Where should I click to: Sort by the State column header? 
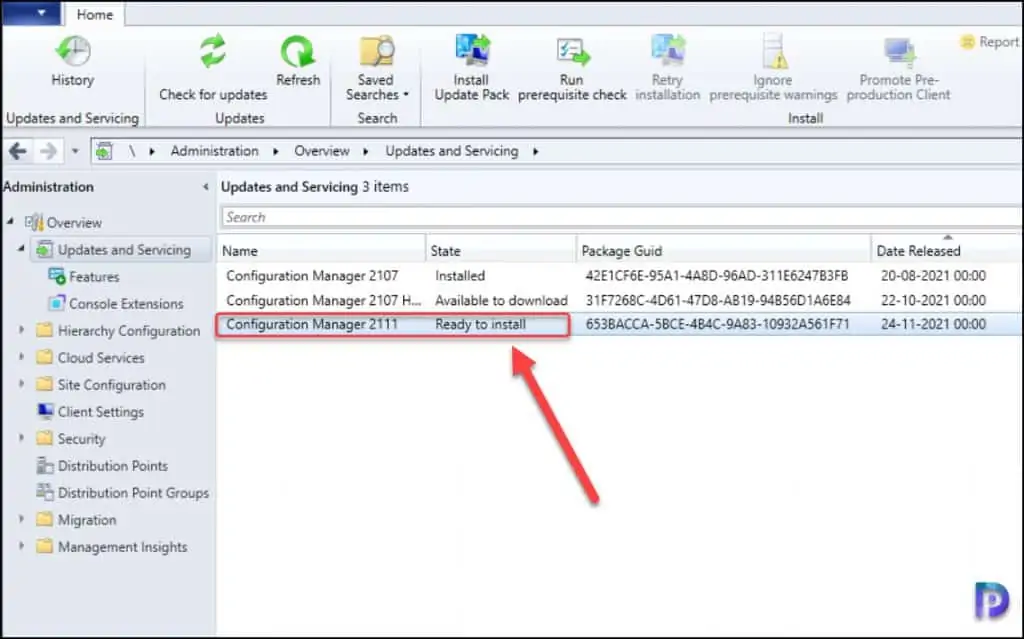pos(501,250)
